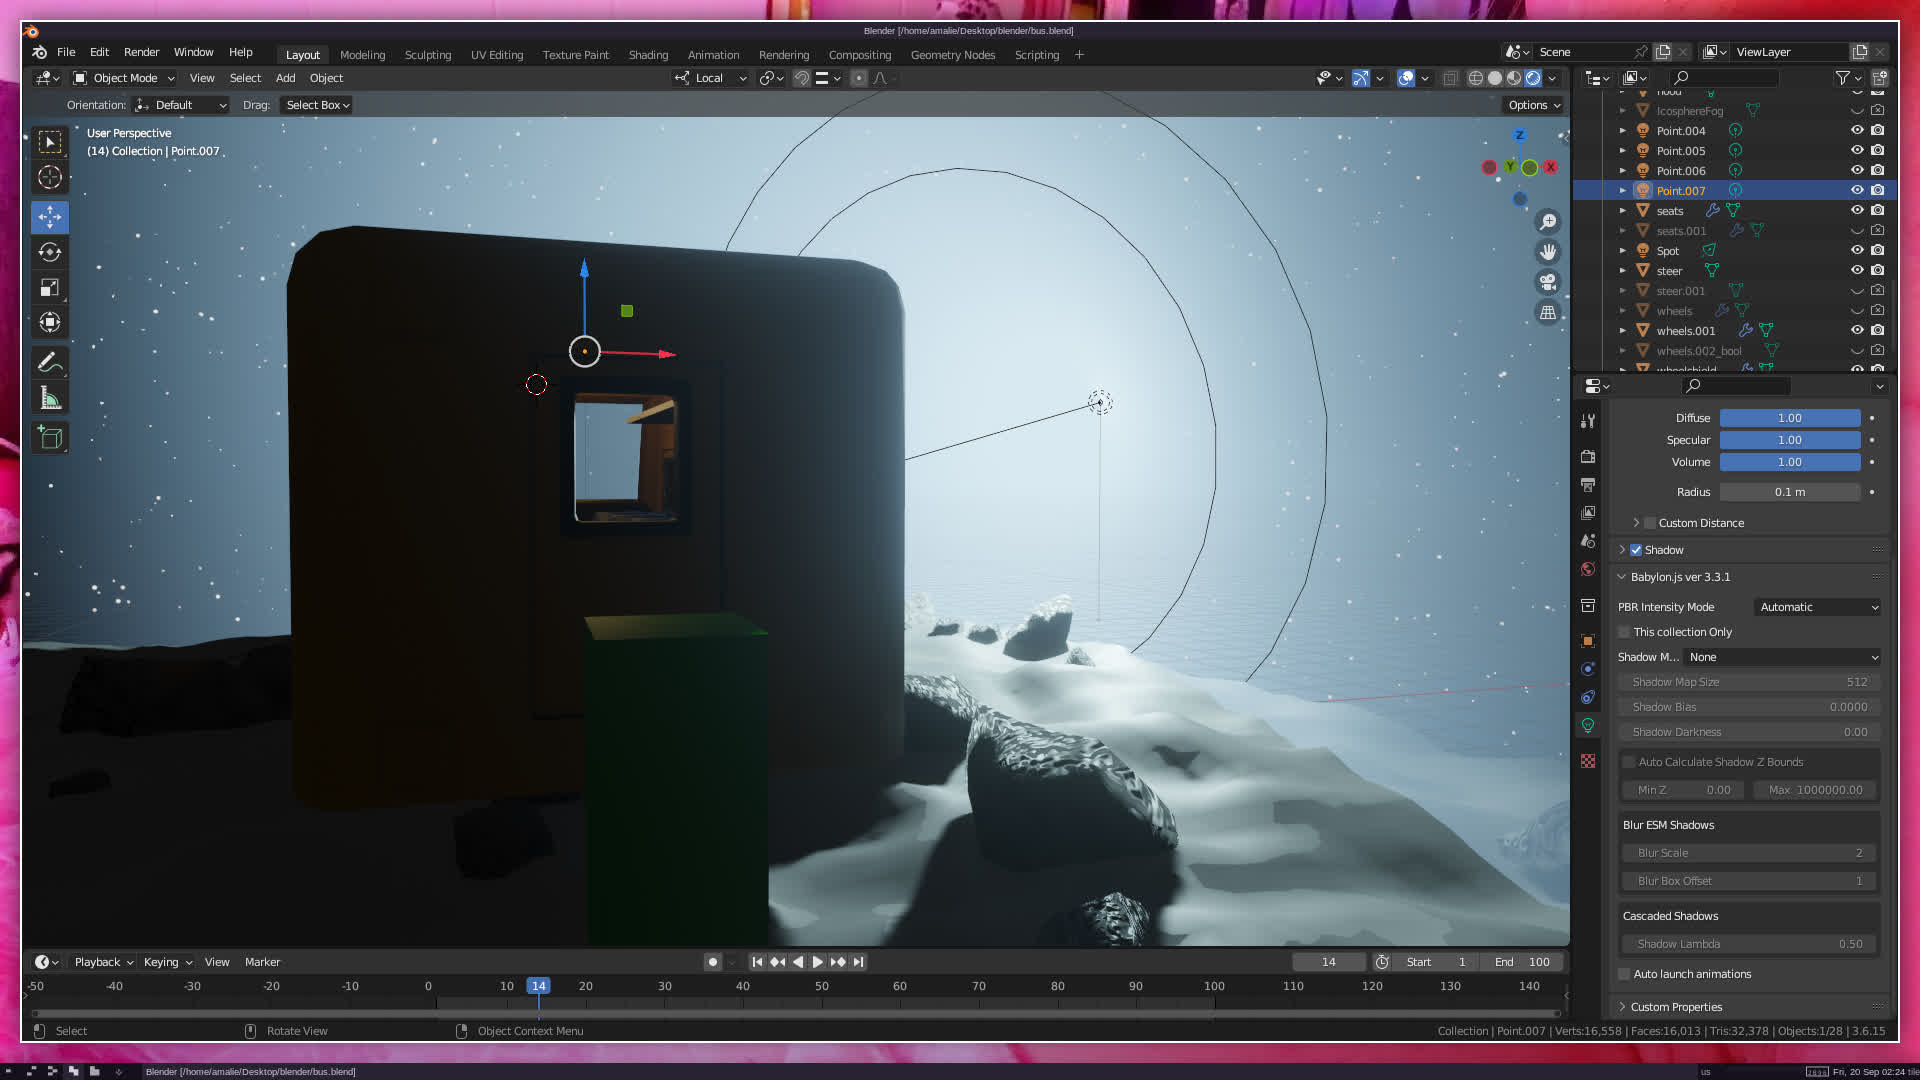This screenshot has height=1080, width=1920.
Task: Expand the Custom Properties panel
Action: (x=1676, y=1007)
